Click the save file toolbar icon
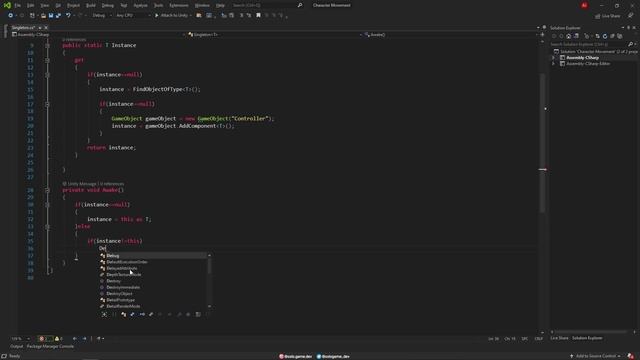Screen dimensions: 640x360 point(51,16)
